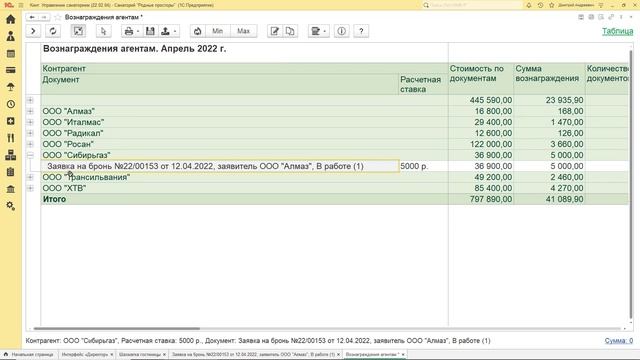Click the horizontal scrollbar thumb
The image size is (640, 360).
pos(117,328)
